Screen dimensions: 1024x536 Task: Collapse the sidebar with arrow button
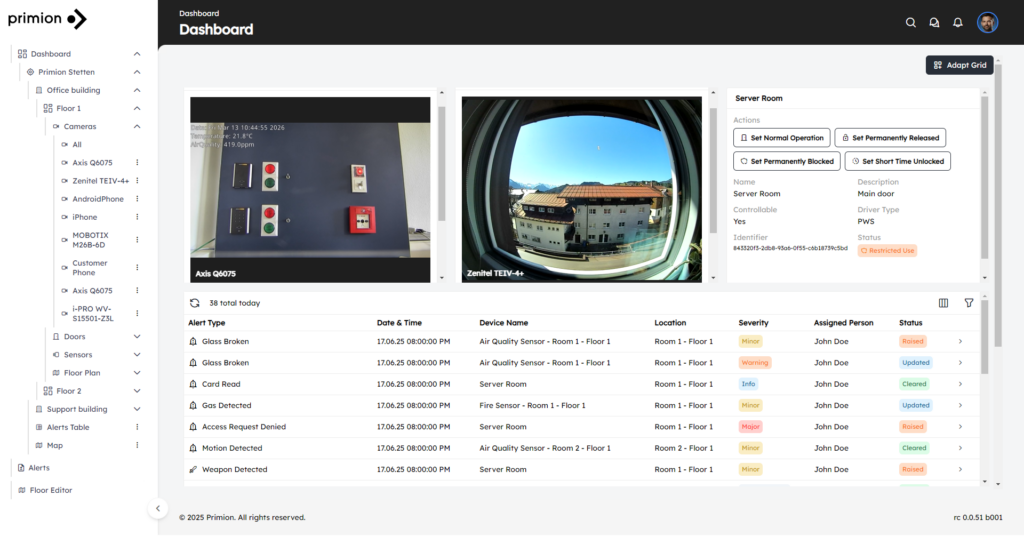pyautogui.click(x=157, y=508)
